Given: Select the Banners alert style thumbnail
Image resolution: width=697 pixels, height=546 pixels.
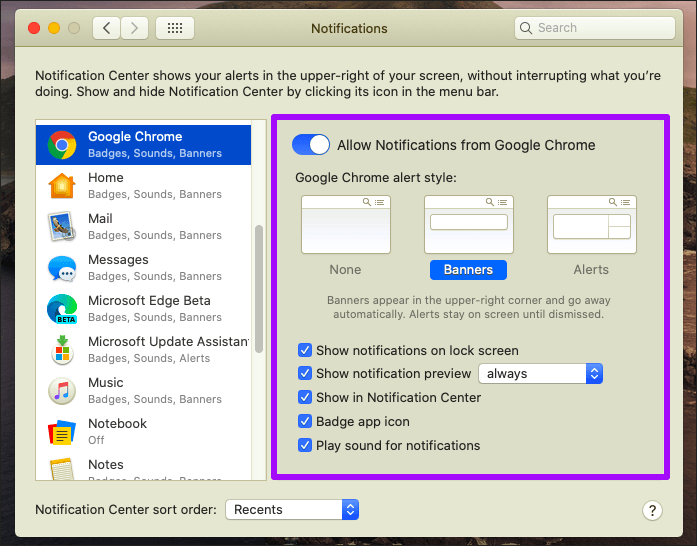Looking at the screenshot, I should click(469, 225).
